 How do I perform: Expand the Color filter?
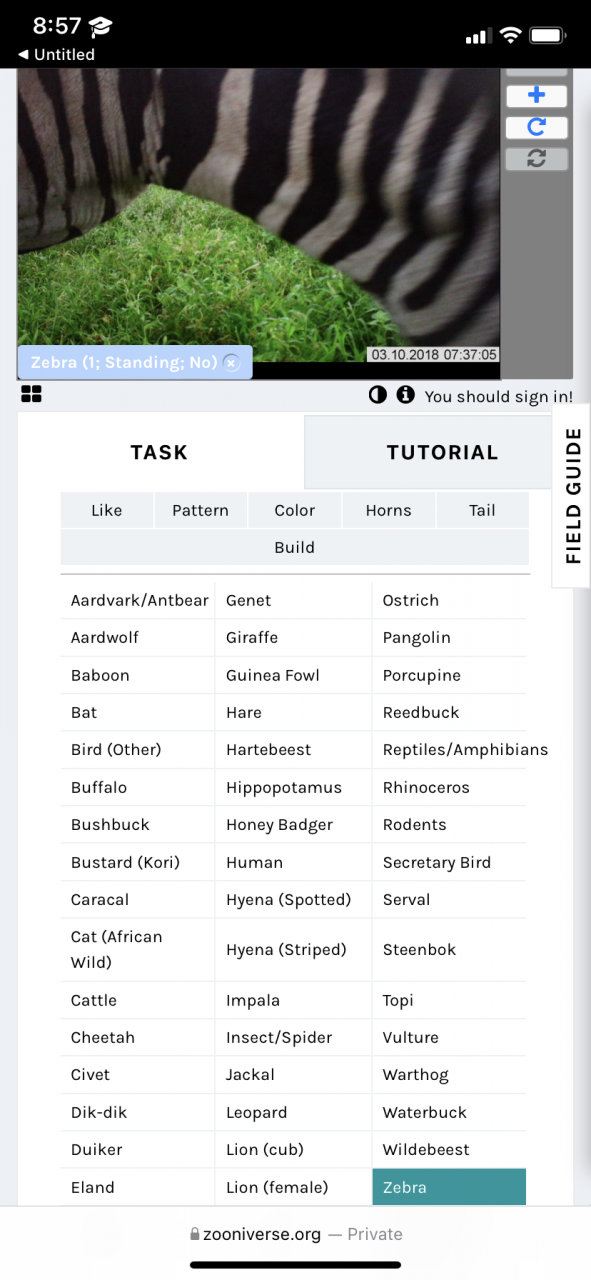pyautogui.click(x=295, y=510)
